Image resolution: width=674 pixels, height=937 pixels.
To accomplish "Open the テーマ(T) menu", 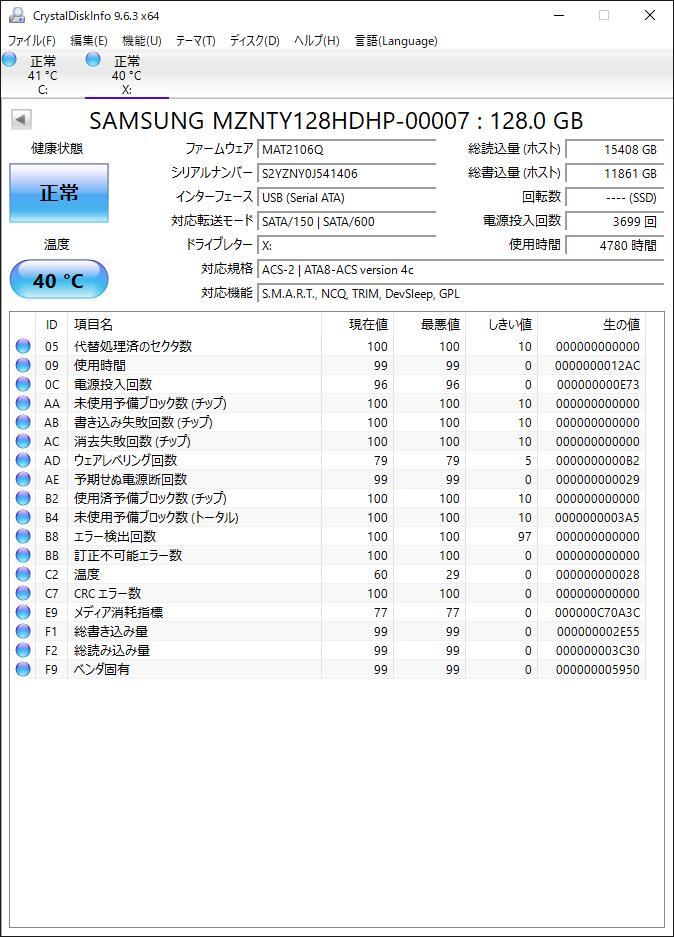I will click(195, 41).
